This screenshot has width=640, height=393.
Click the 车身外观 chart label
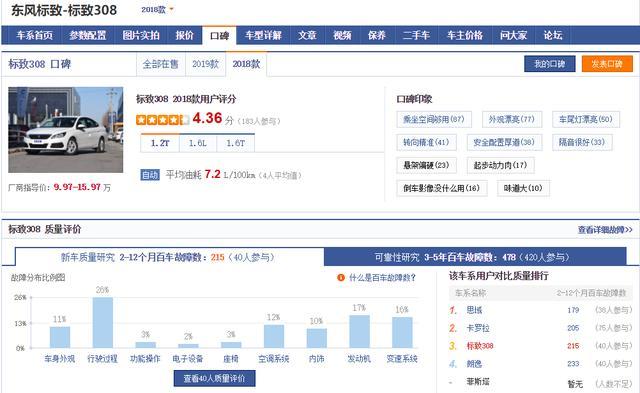[60, 359]
